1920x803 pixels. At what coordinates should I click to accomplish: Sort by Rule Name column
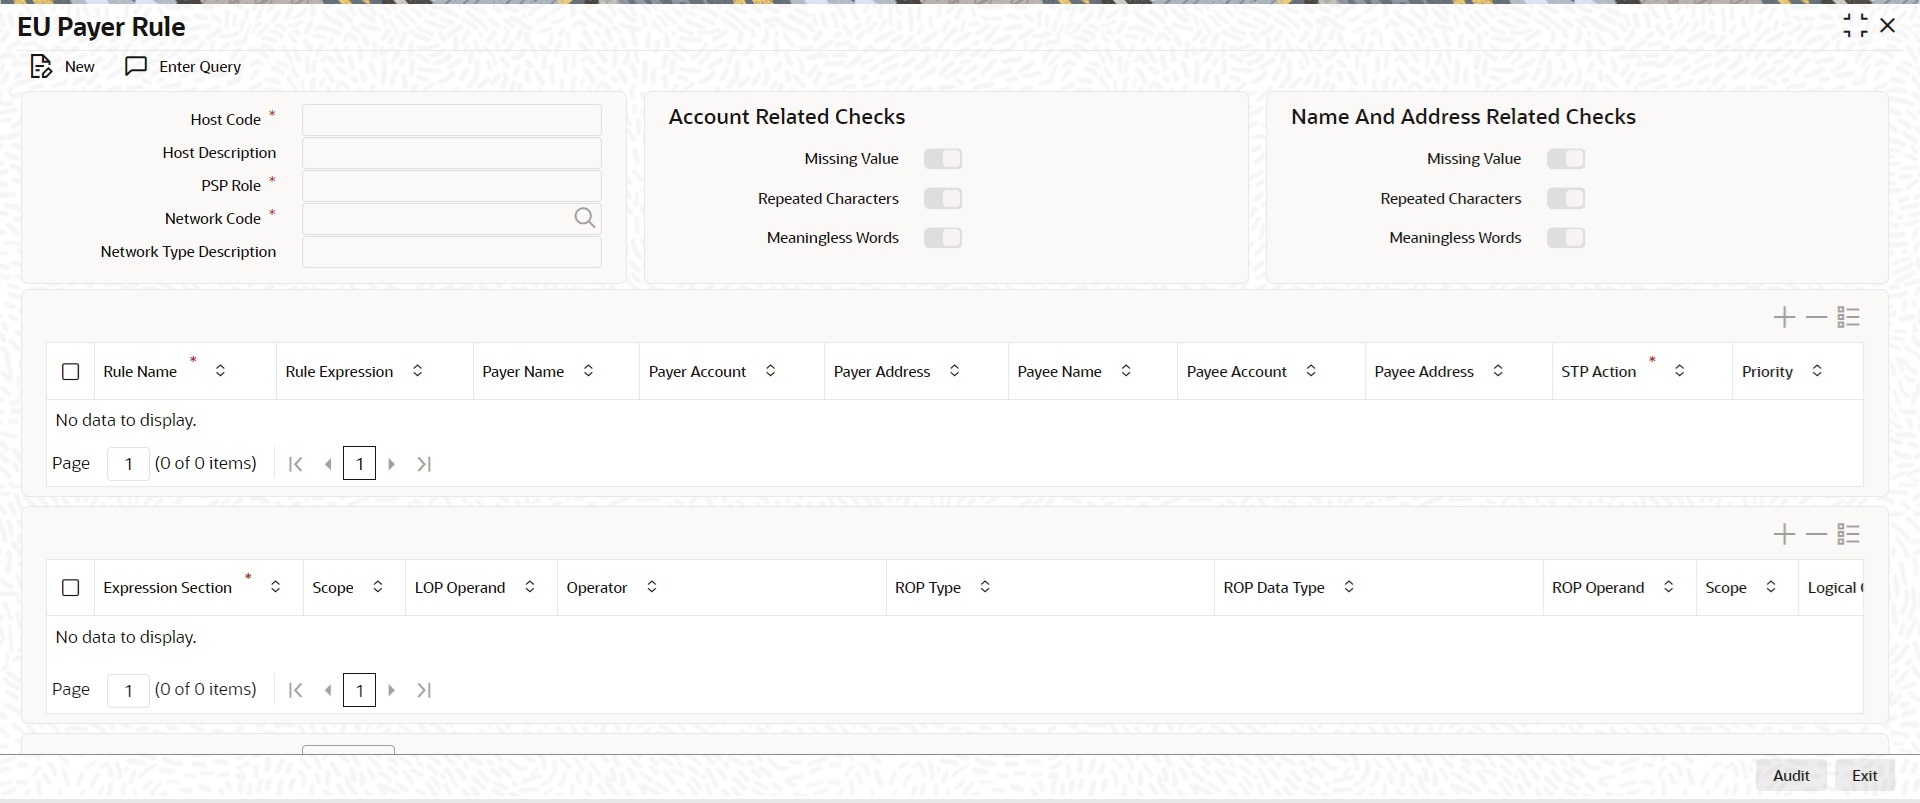[220, 371]
